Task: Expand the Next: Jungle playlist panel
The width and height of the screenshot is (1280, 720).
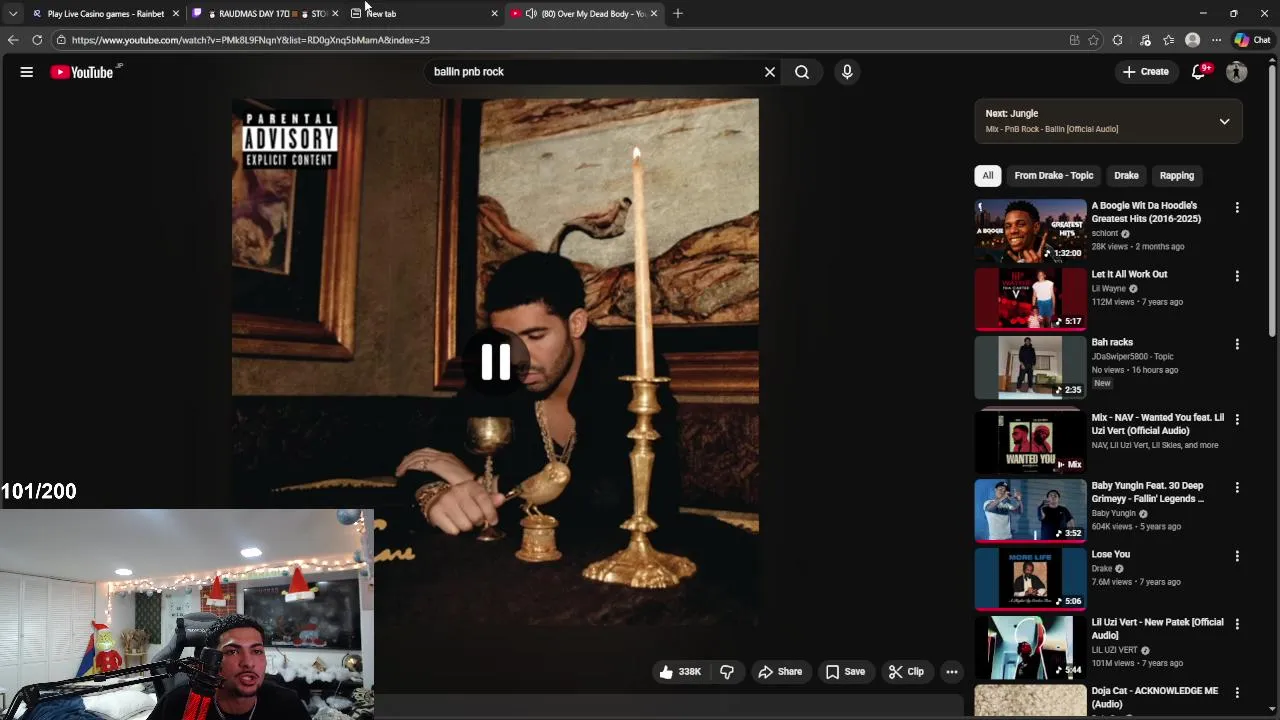Action: [1224, 121]
